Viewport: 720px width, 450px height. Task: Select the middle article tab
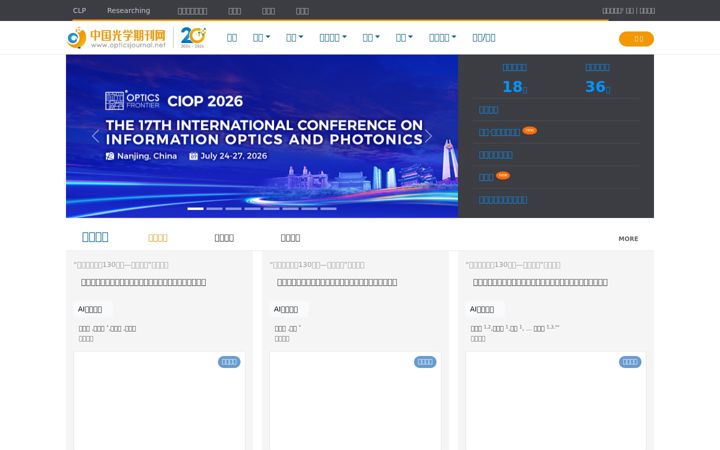[x=224, y=238]
